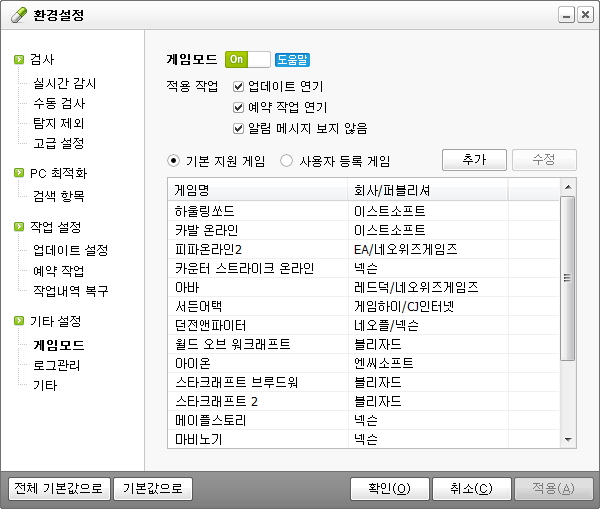Click the arrow icon beside 작업 설정
Screen dimensions: 600x509
click(19, 228)
